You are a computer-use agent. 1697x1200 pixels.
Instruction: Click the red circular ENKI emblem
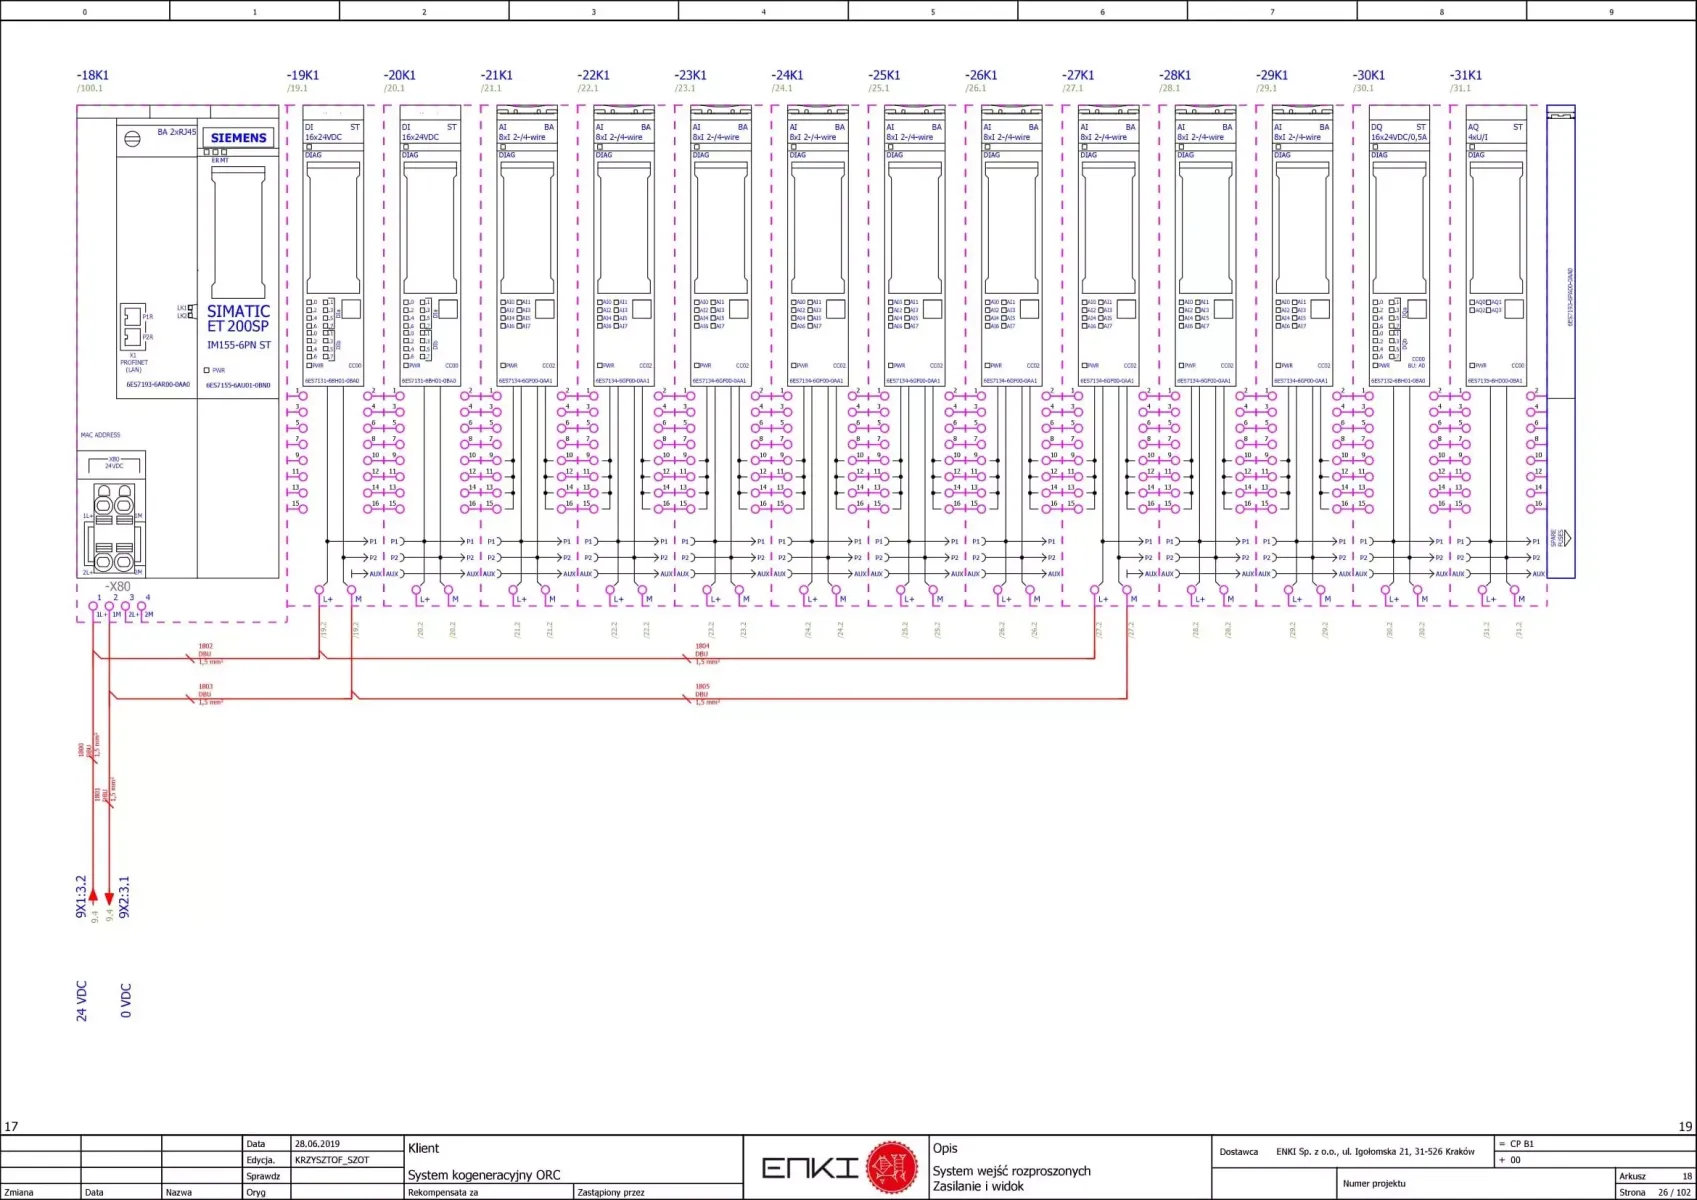pyautogui.click(x=891, y=1167)
